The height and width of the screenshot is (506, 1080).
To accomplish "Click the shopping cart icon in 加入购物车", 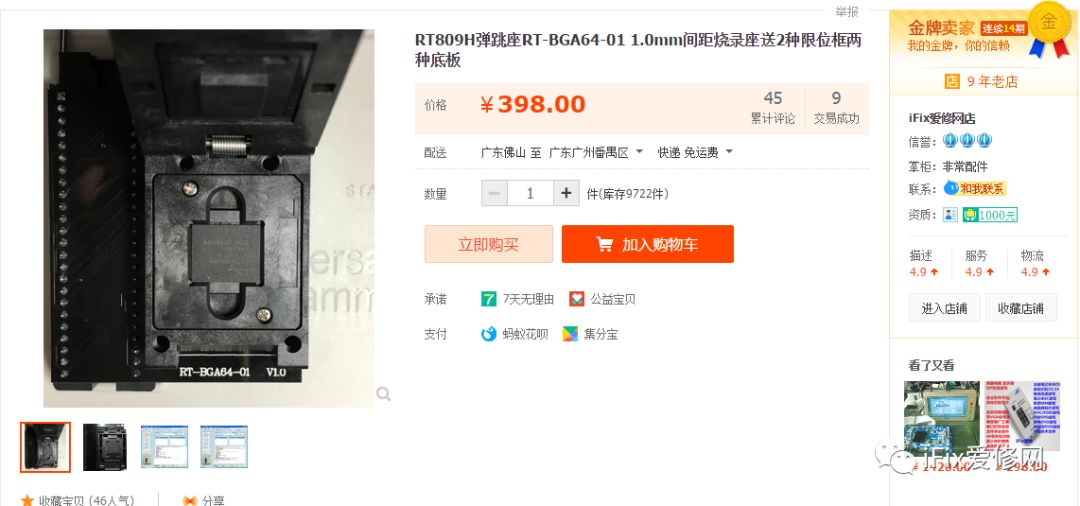I will tap(605, 244).
